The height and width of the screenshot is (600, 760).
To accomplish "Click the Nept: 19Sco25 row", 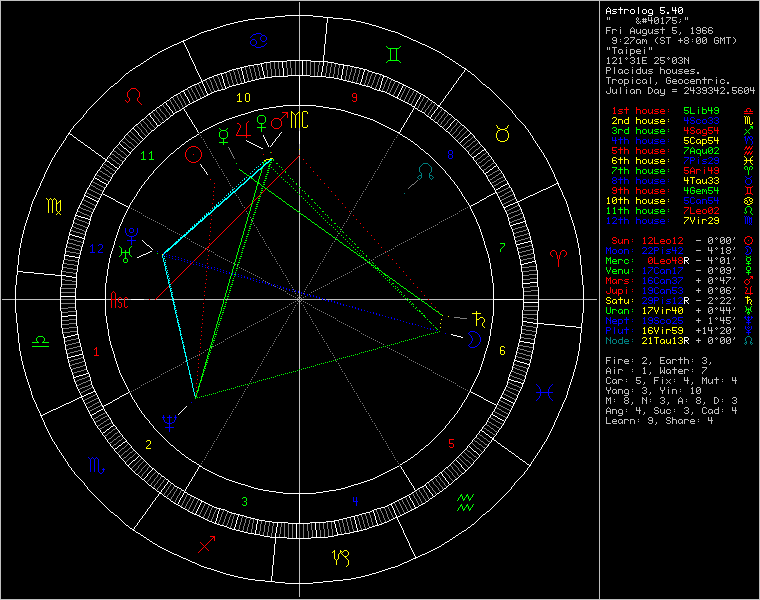I will [679, 321].
